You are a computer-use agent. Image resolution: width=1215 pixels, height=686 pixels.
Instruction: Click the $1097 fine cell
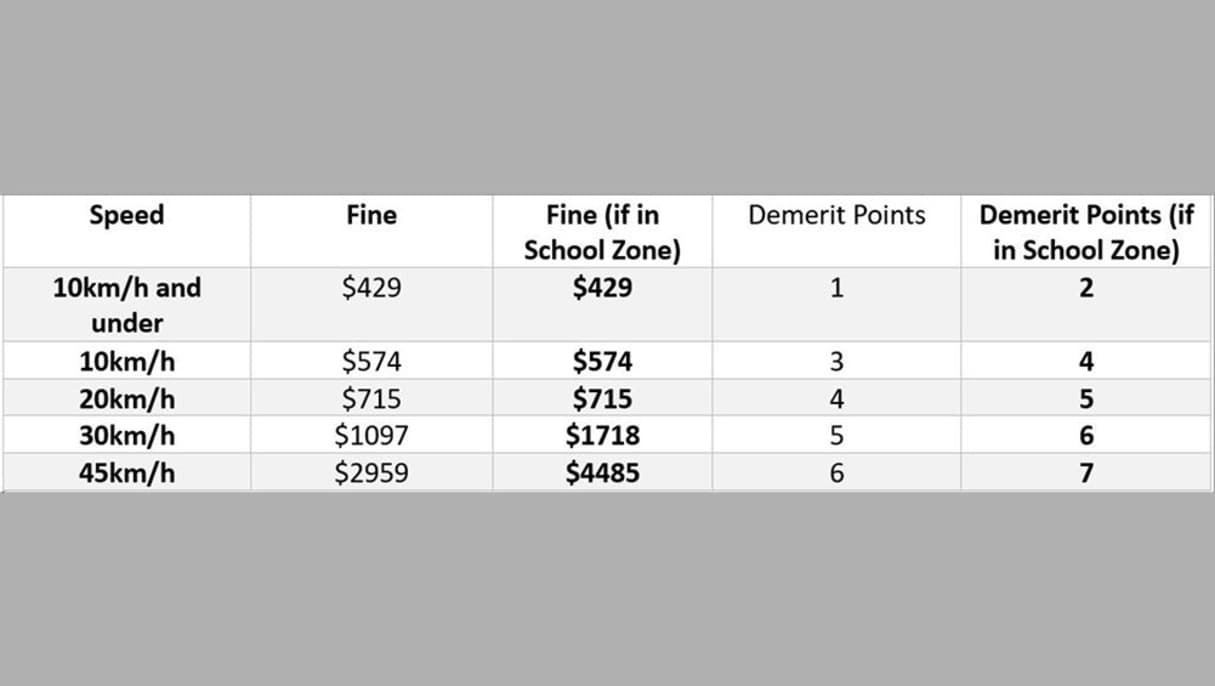coord(371,436)
